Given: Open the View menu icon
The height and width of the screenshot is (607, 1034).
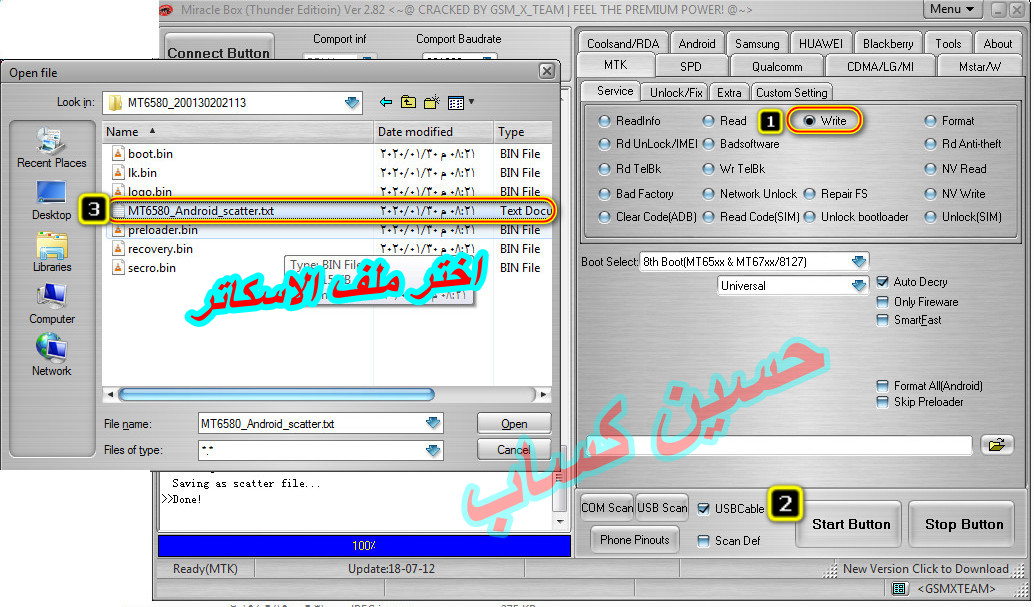Looking at the screenshot, I should click(456, 102).
